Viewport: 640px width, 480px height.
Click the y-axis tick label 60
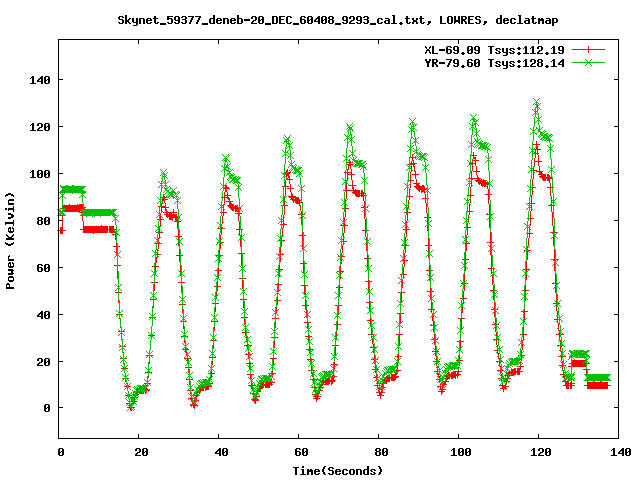[x=43, y=268]
